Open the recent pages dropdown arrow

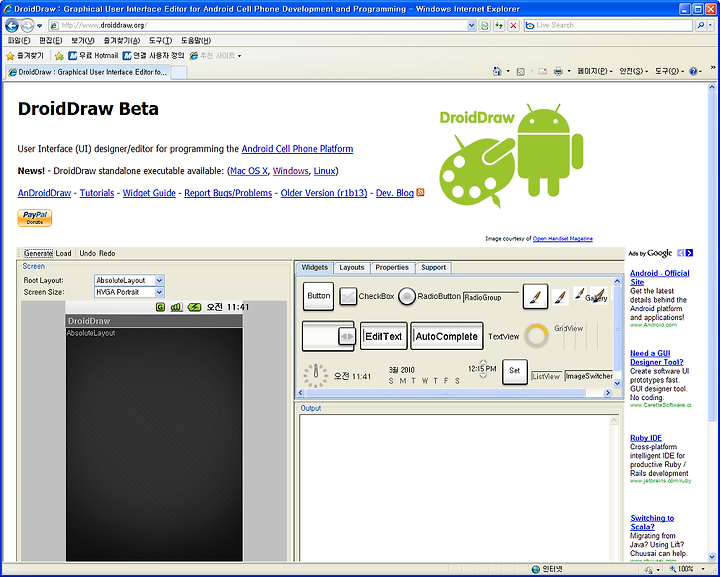click(x=39, y=26)
